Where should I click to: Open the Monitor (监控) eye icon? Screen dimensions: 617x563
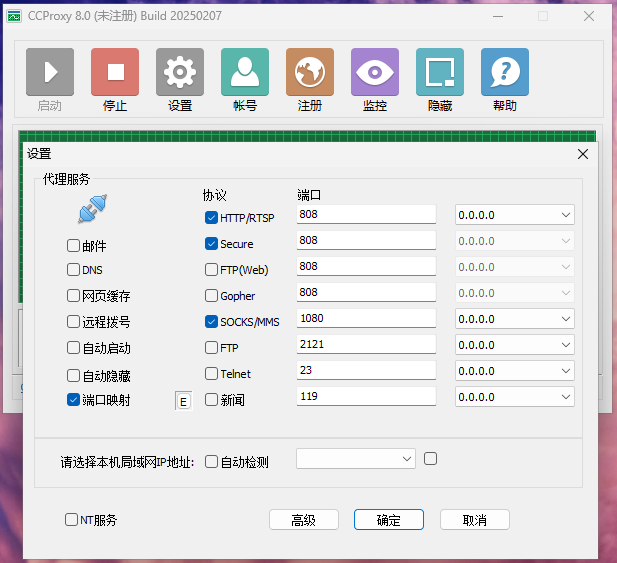pyautogui.click(x=375, y=72)
